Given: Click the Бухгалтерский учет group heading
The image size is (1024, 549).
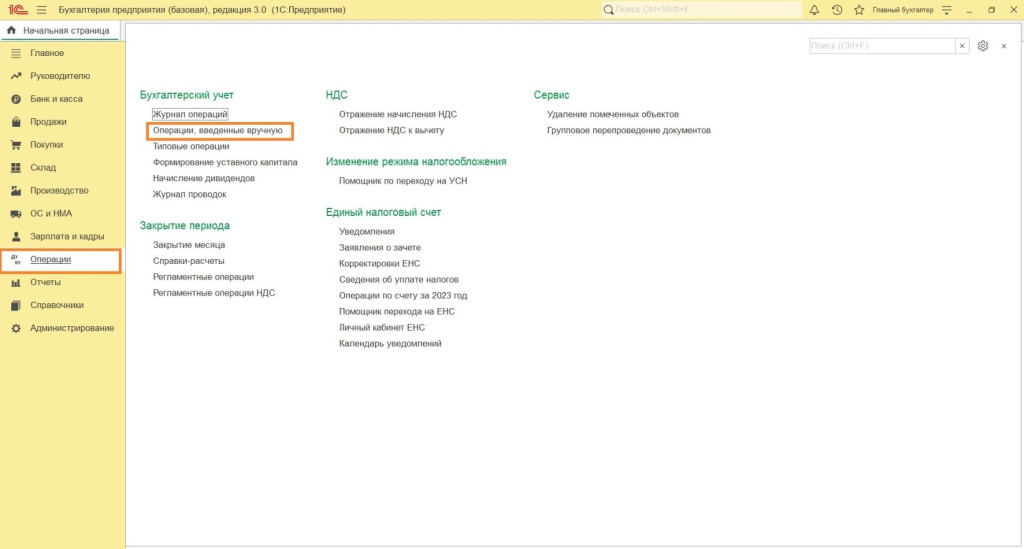Looking at the screenshot, I should [x=186, y=95].
